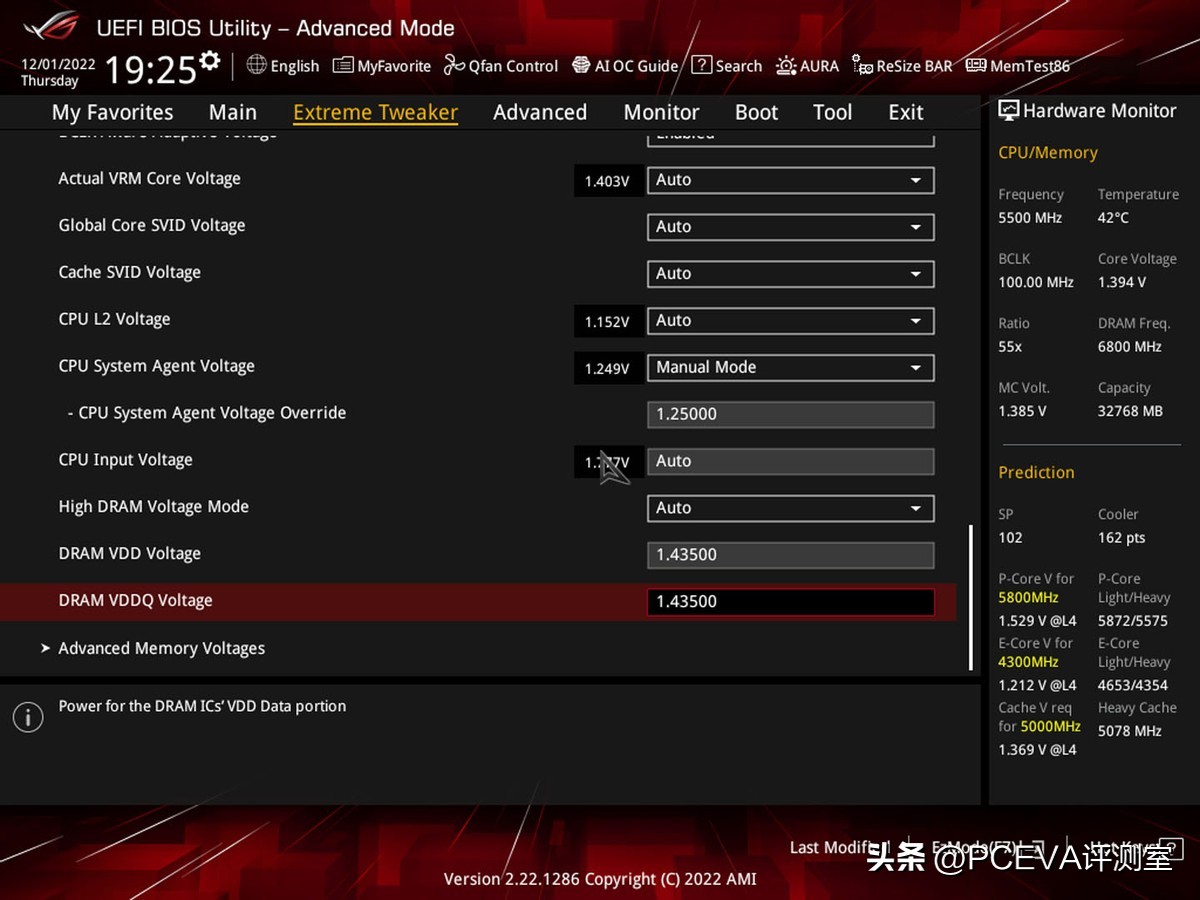Switch to the Boot tab
Viewport: 1200px width, 900px height.
click(756, 112)
